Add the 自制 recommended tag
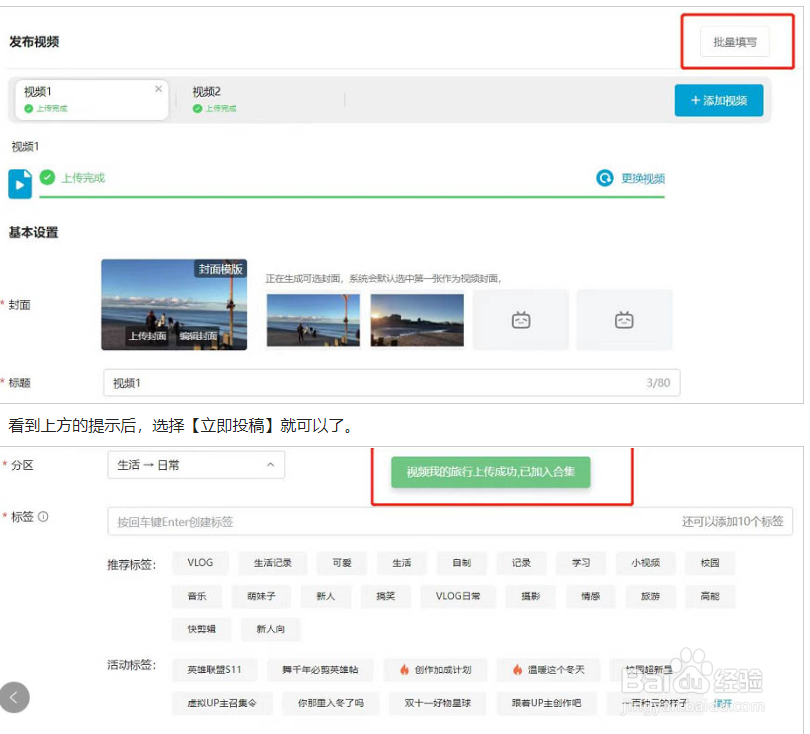 tap(461, 563)
